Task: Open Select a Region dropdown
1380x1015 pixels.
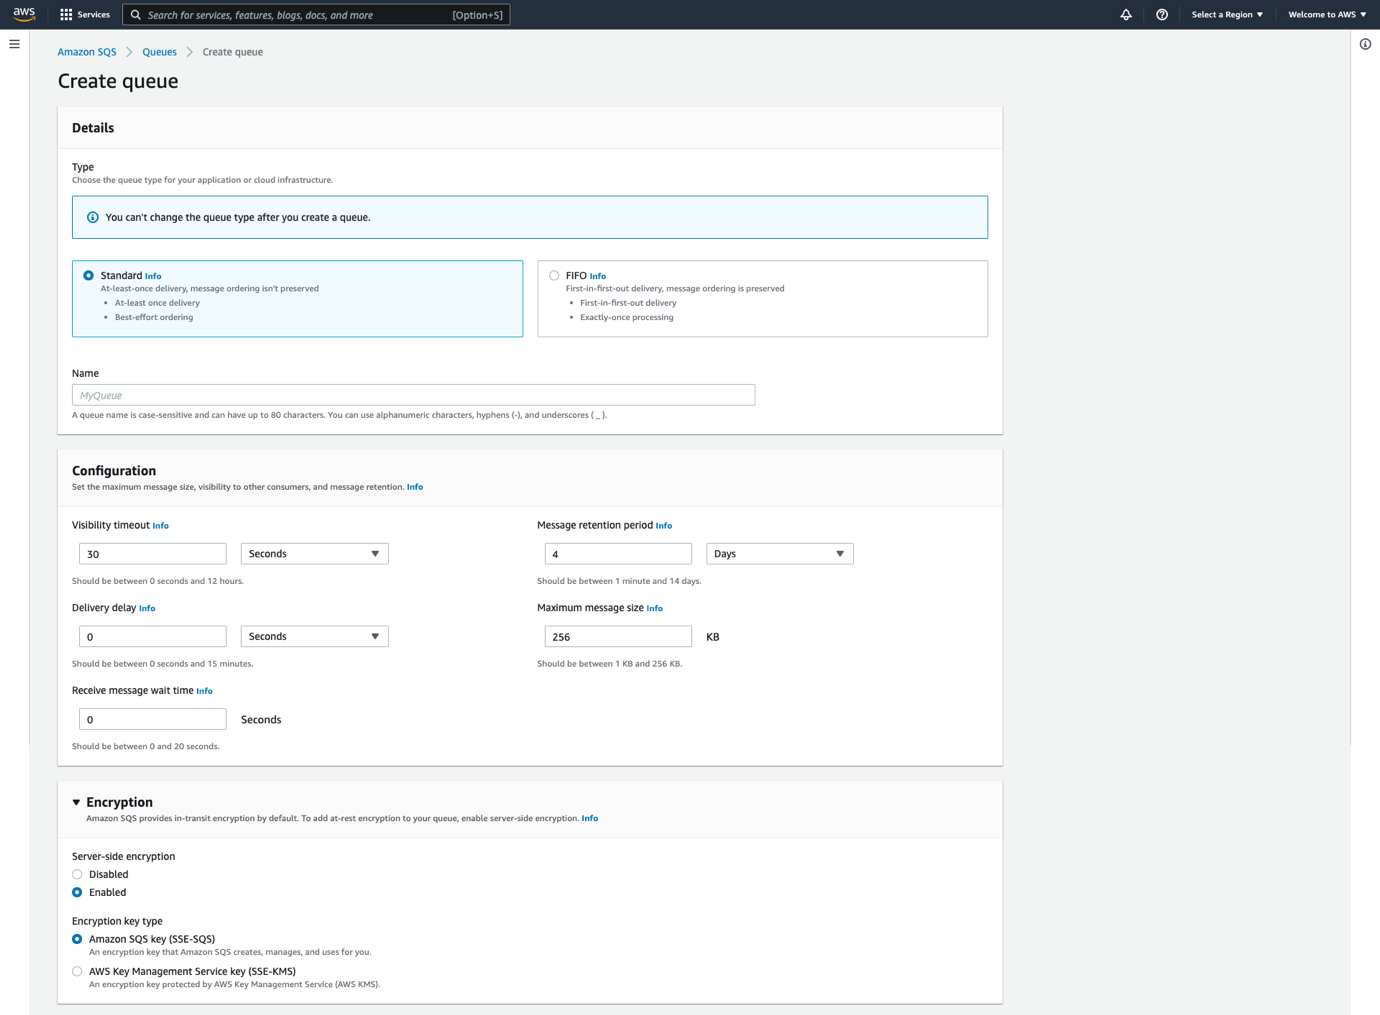Action: click(x=1227, y=15)
